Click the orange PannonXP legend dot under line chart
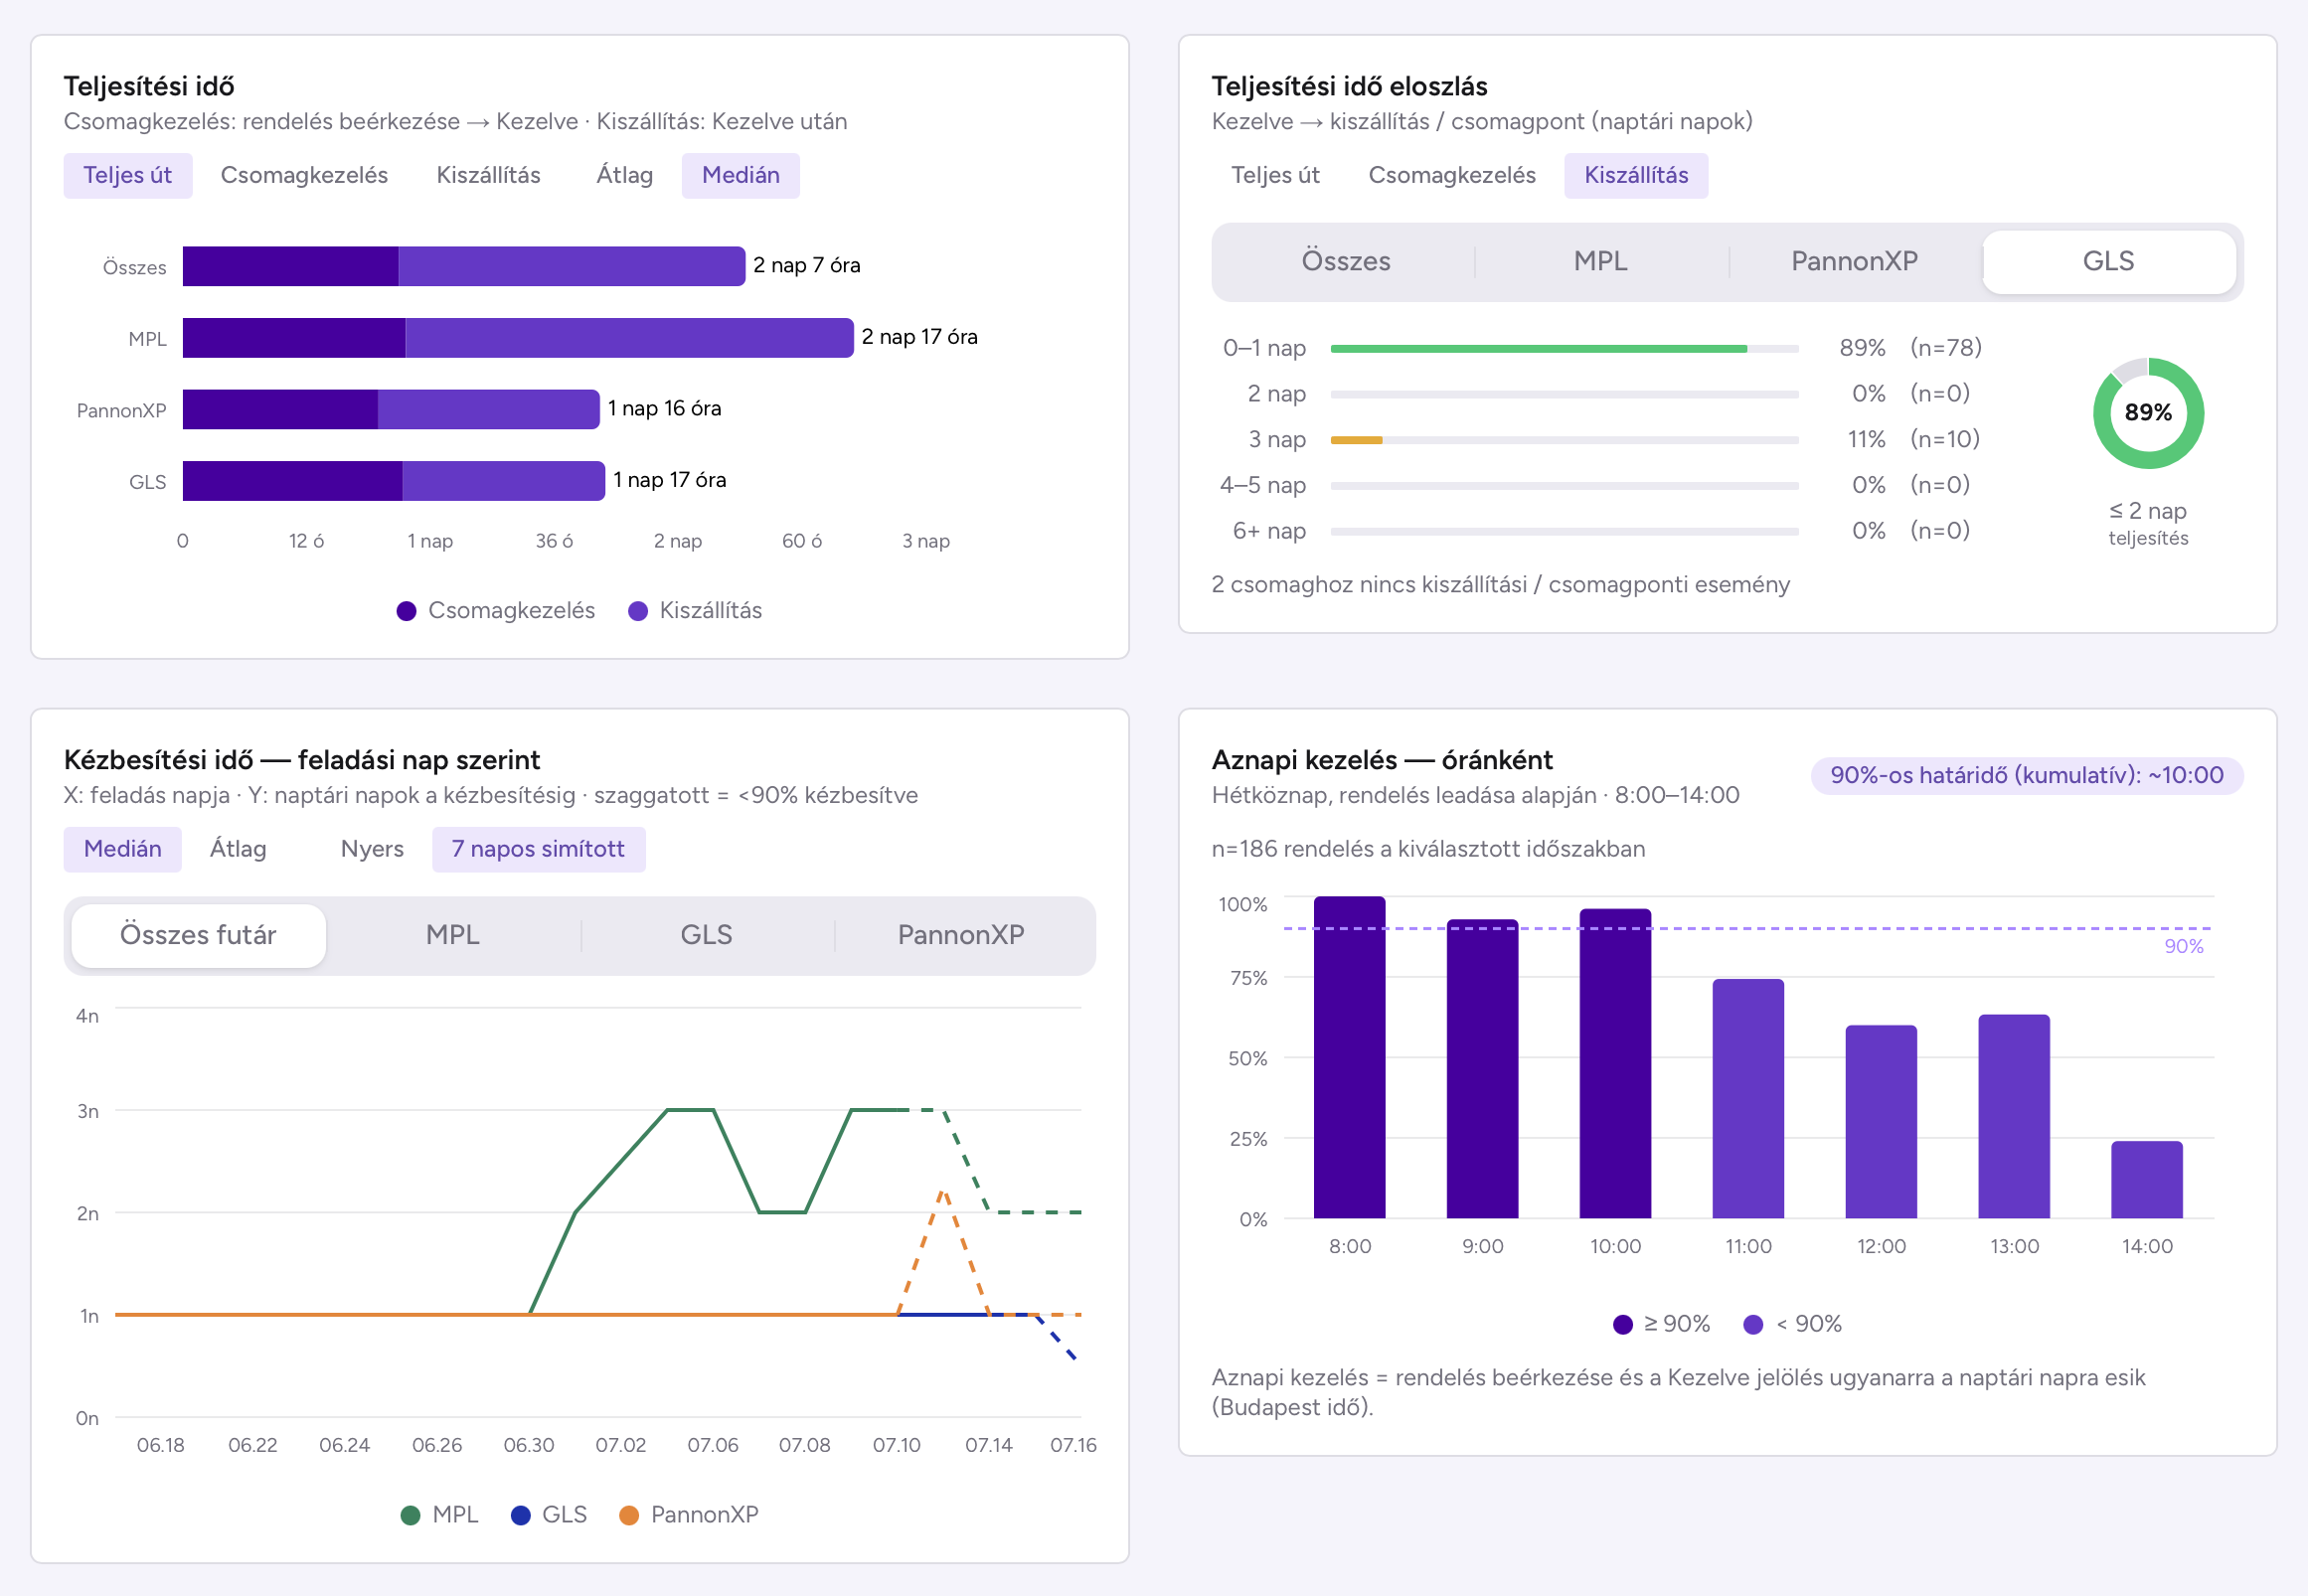Screen dimensions: 2308x1596 click(629, 1516)
